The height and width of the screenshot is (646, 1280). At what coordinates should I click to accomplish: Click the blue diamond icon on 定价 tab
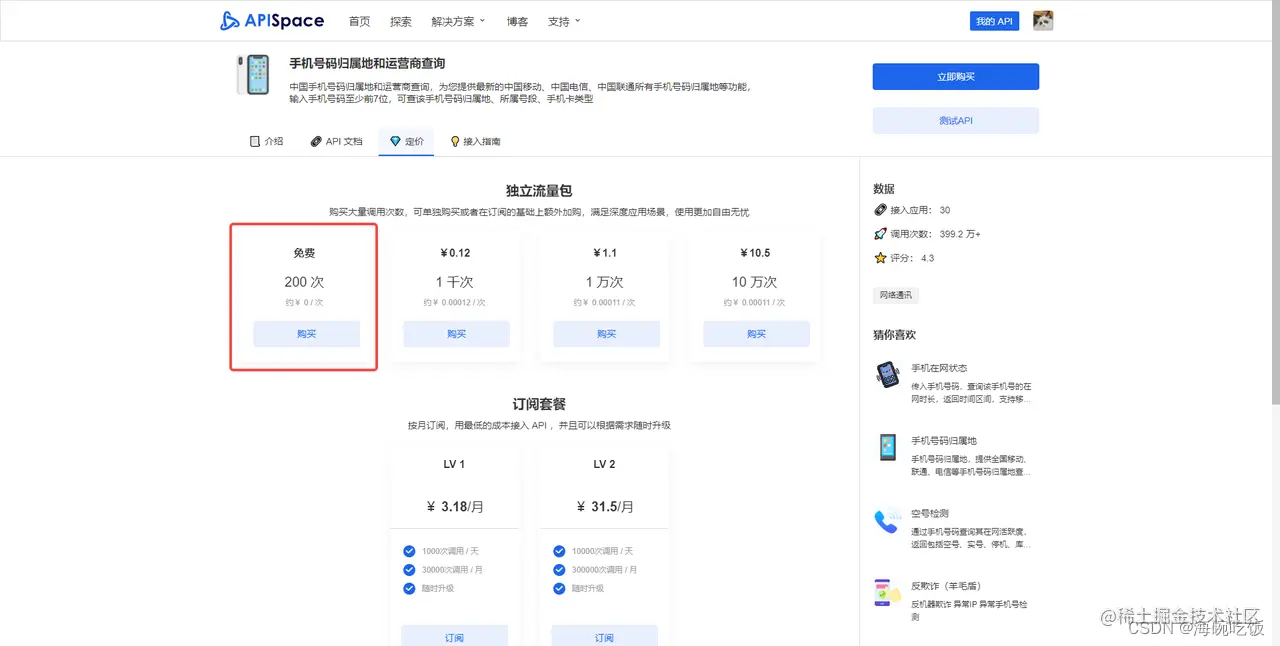[394, 141]
